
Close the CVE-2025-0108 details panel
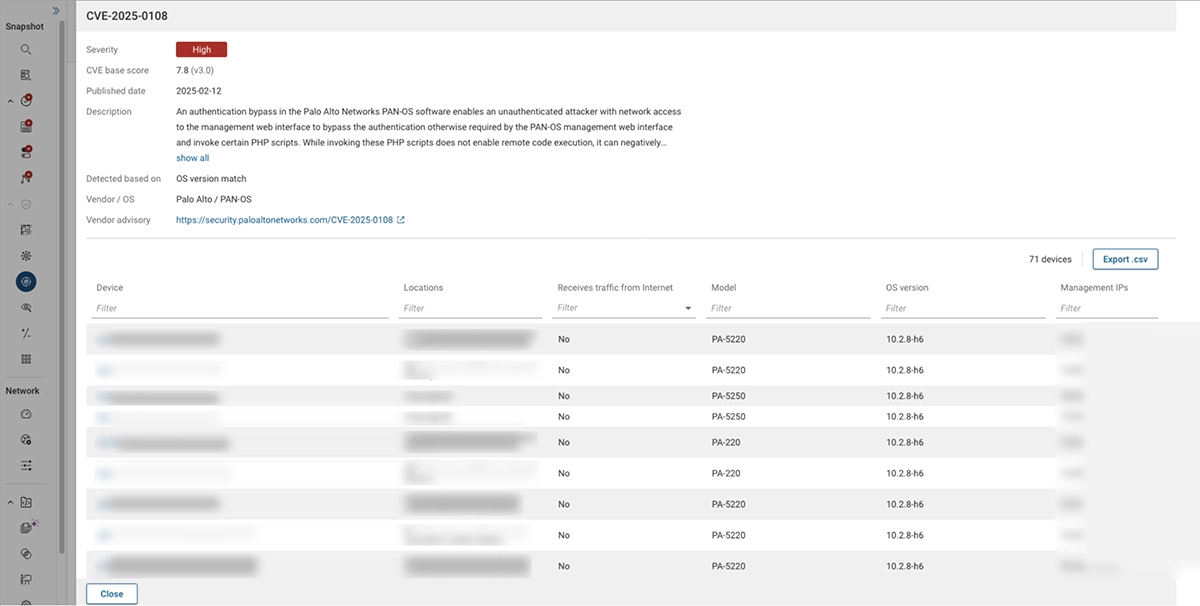coord(112,594)
